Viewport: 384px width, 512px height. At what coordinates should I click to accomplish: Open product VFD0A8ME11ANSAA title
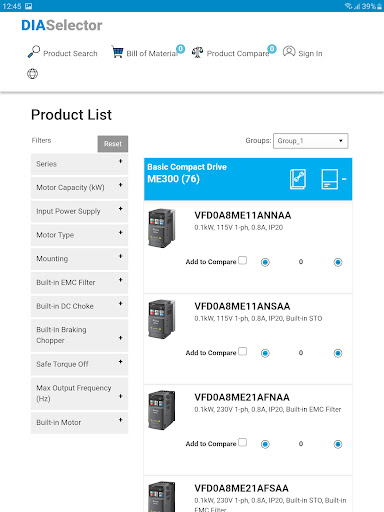coord(242,306)
